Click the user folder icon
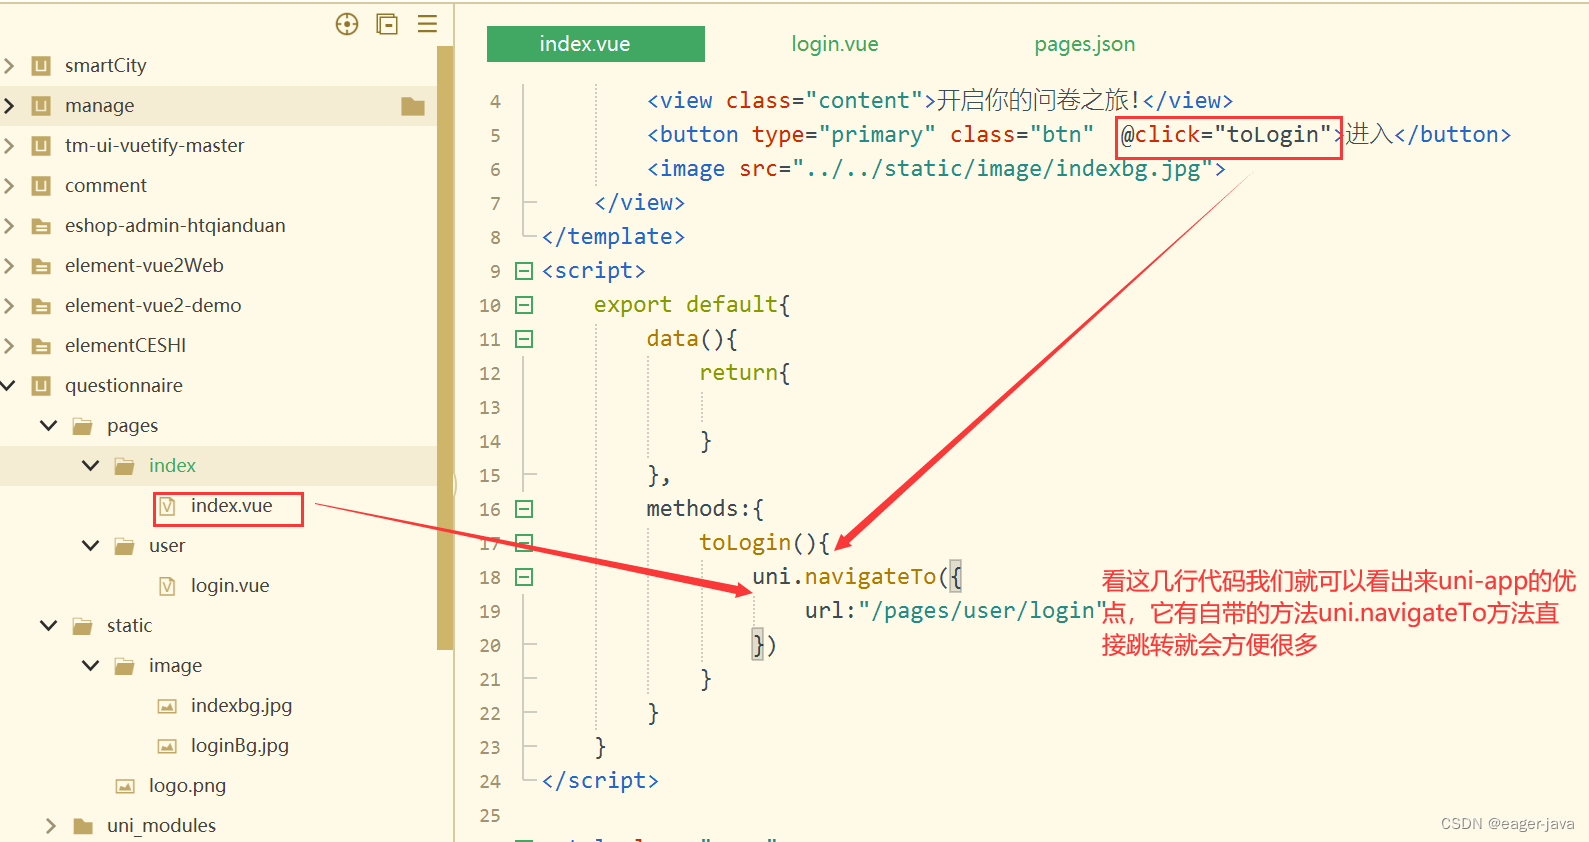 (x=125, y=546)
